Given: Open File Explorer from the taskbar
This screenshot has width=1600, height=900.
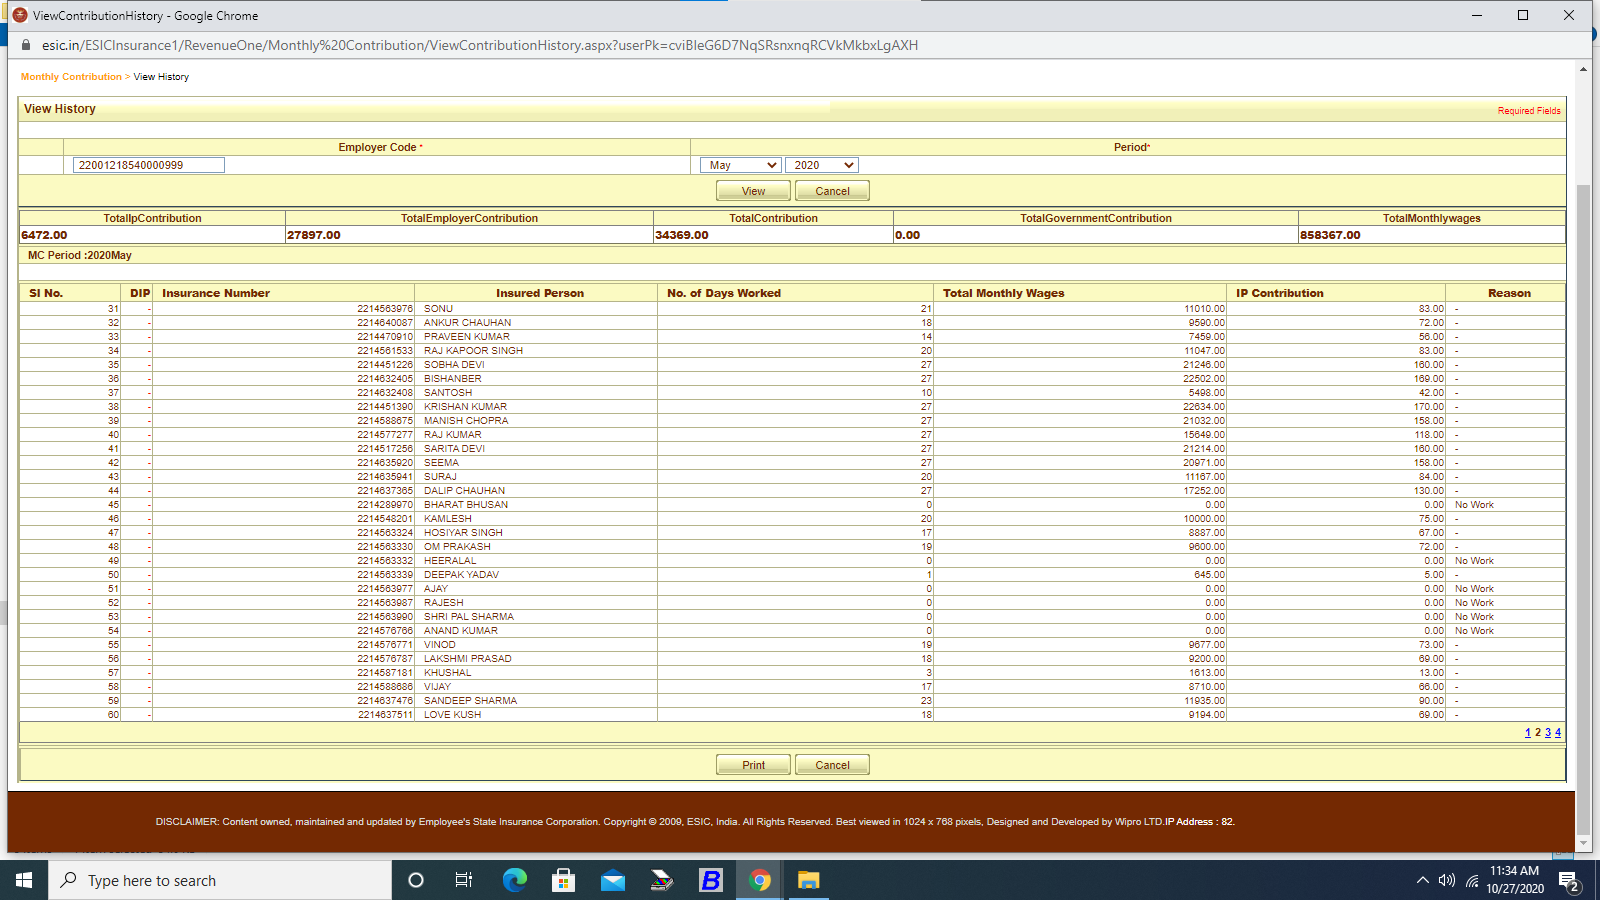Looking at the screenshot, I should point(808,880).
